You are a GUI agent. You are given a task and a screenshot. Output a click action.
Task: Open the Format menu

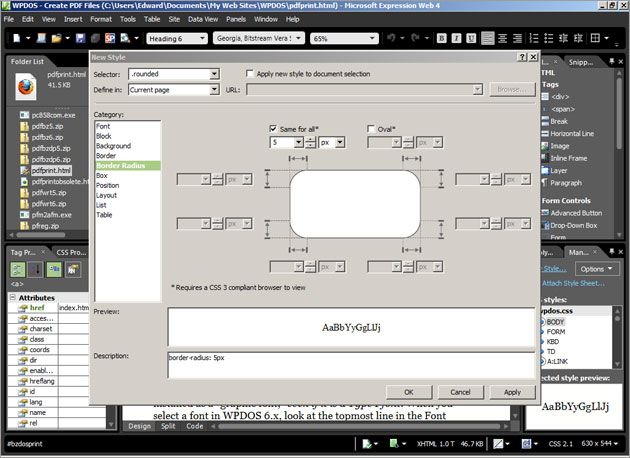pos(101,19)
